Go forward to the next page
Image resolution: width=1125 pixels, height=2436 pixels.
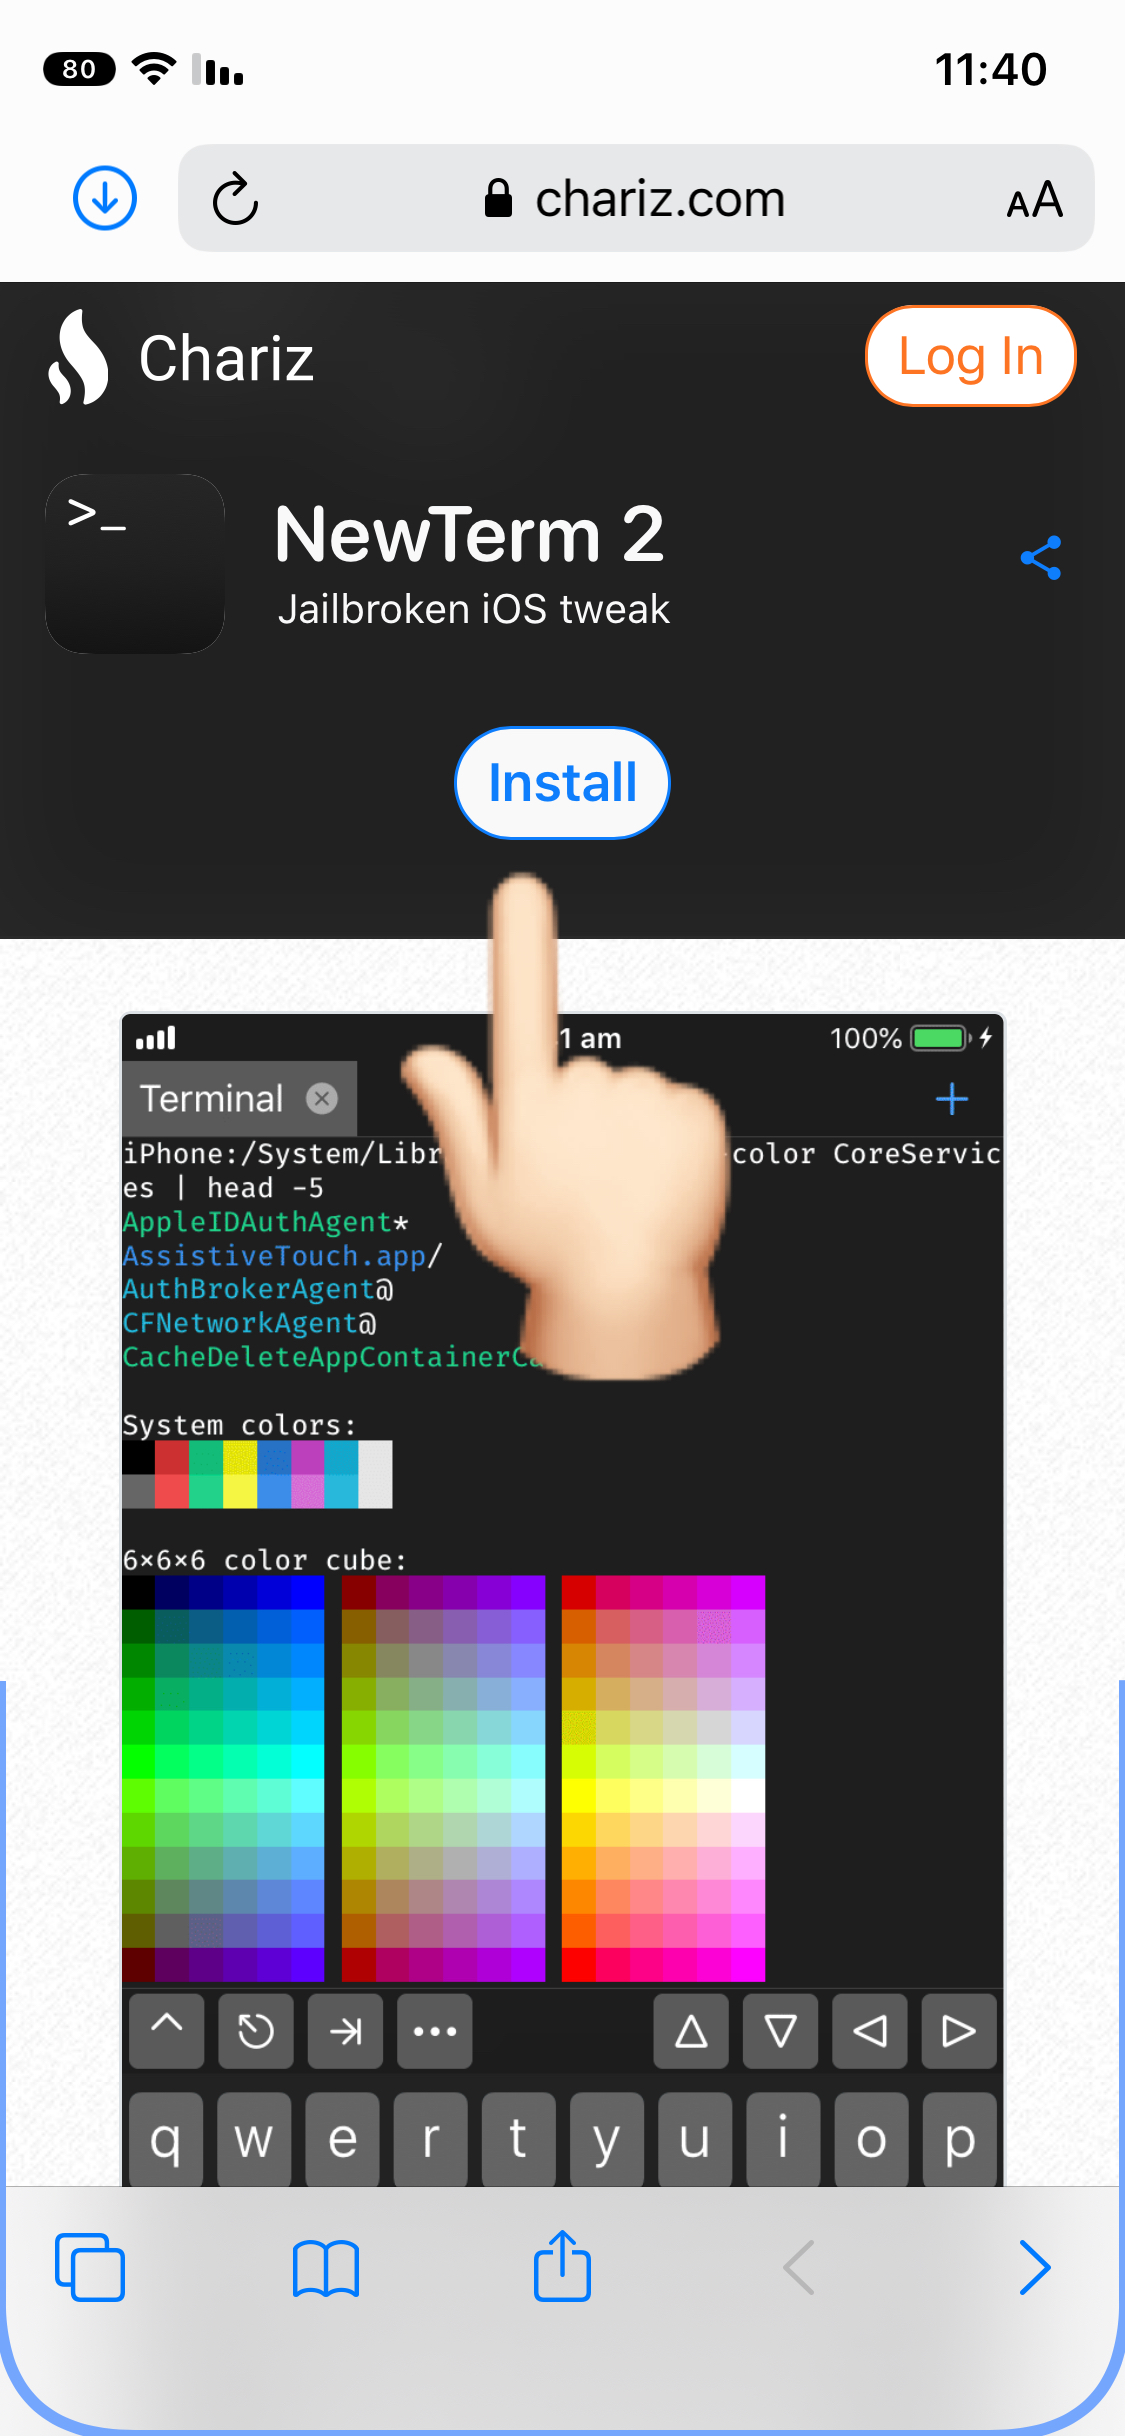pos(1035,2267)
